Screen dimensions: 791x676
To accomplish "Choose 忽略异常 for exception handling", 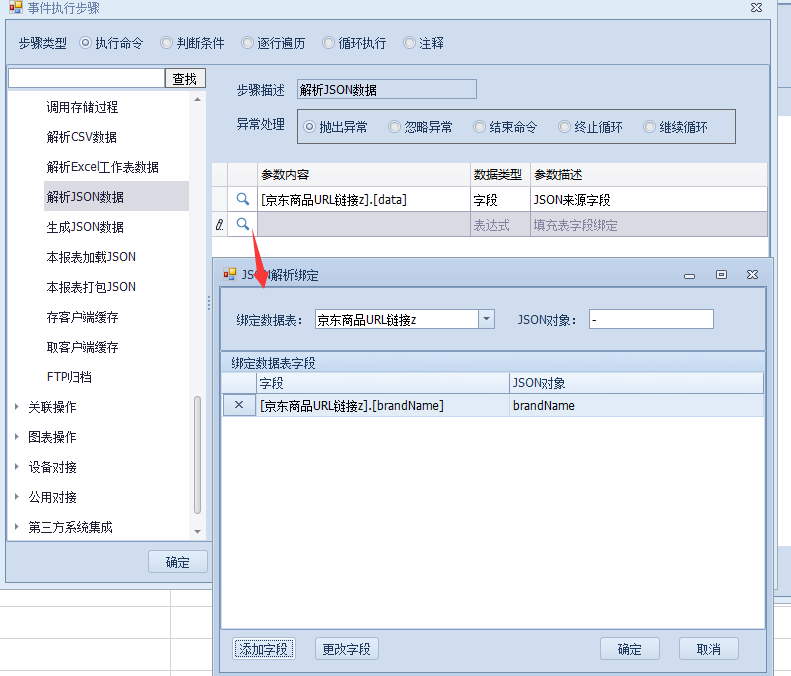I will click(x=396, y=127).
